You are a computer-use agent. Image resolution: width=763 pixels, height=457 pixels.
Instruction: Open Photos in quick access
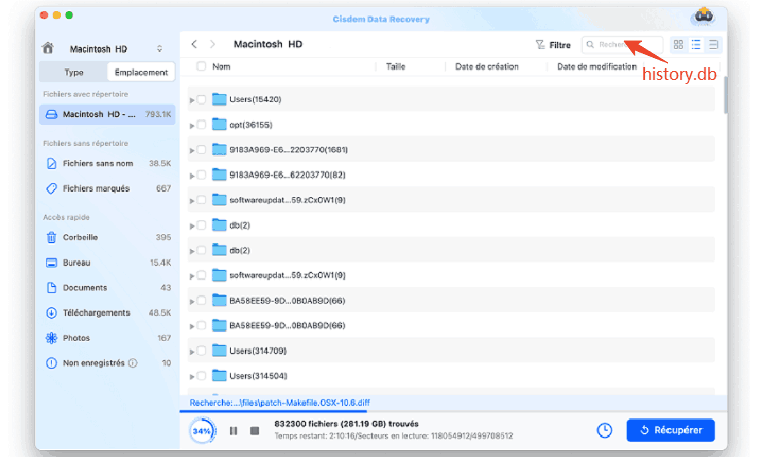(107, 338)
